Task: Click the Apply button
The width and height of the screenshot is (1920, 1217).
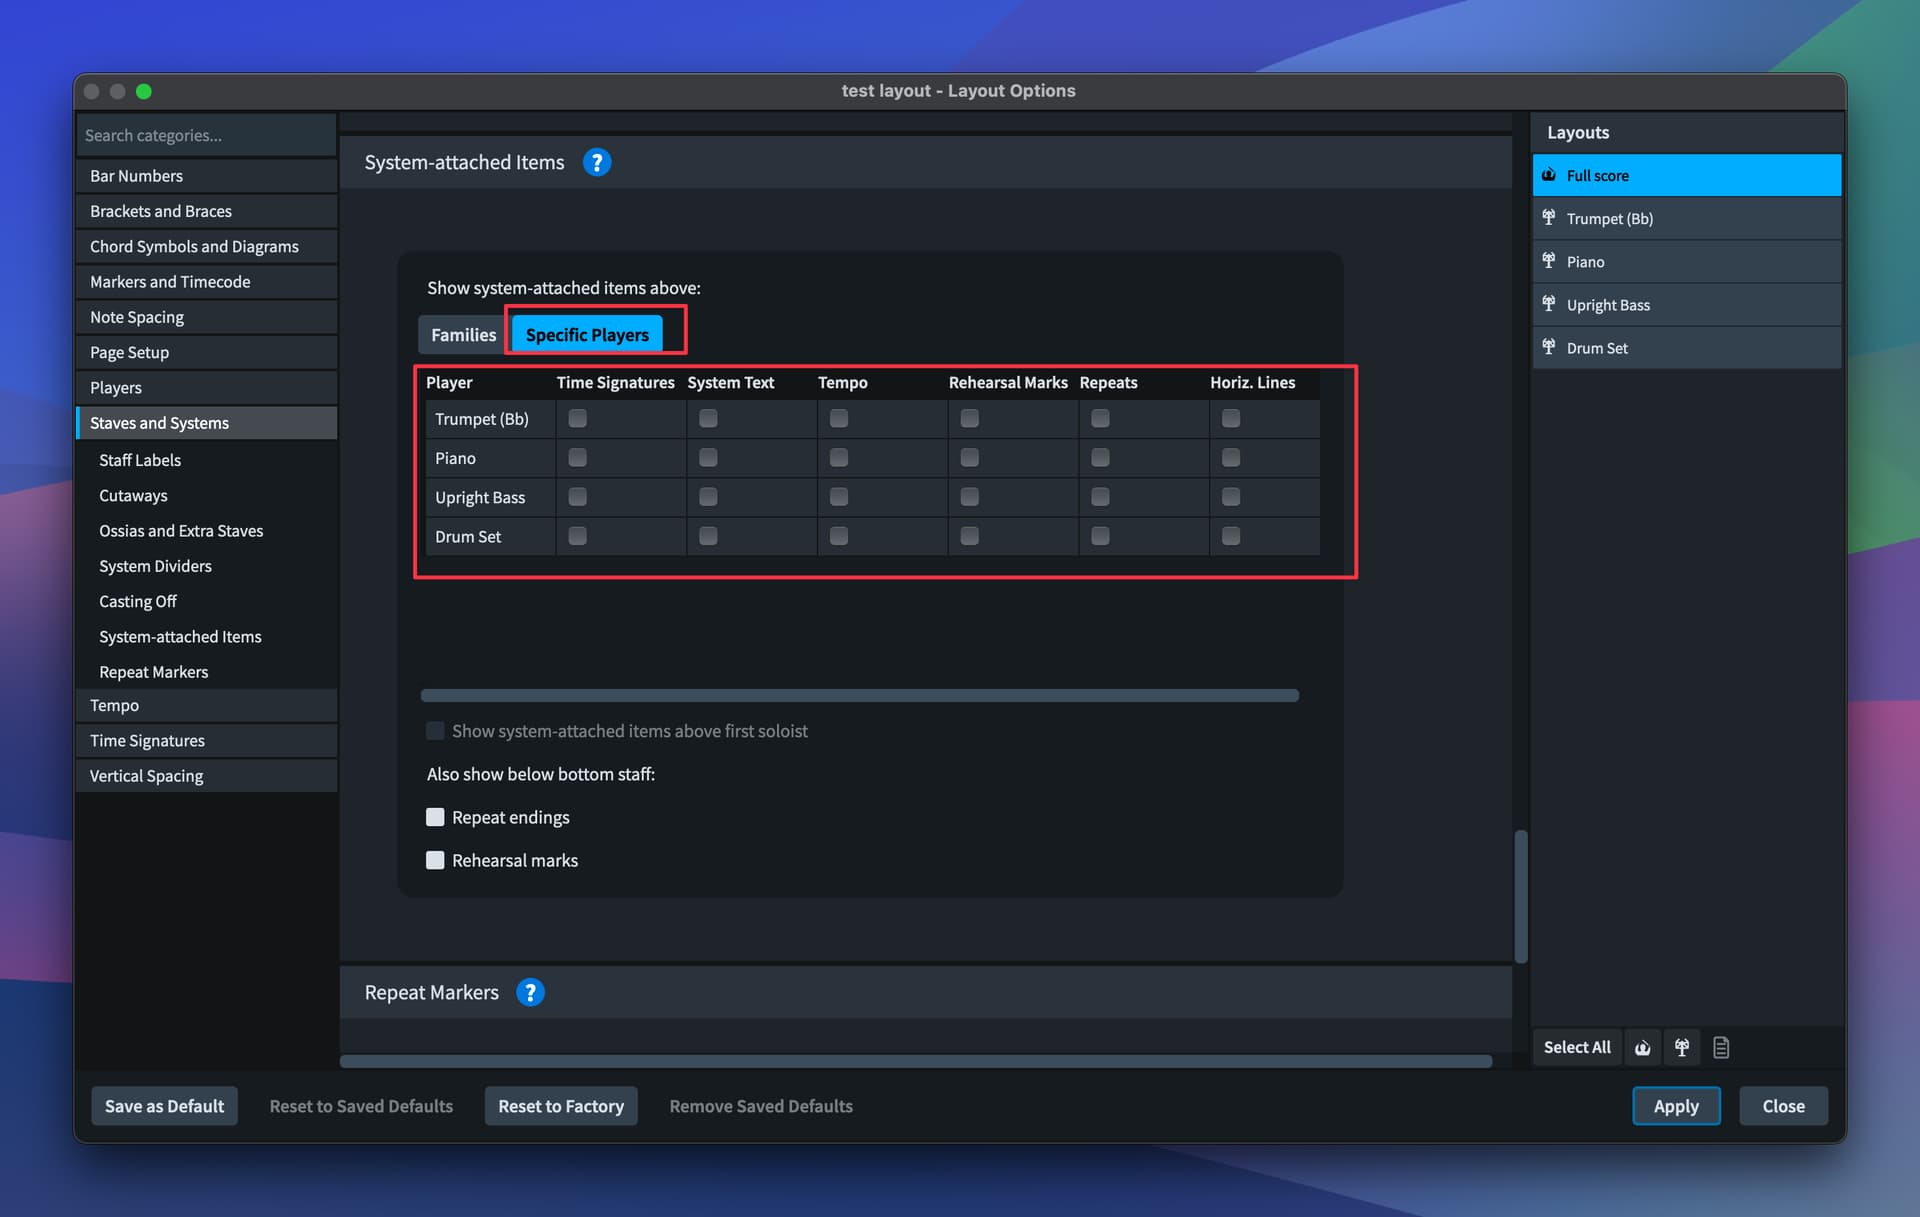Action: pos(1676,1106)
